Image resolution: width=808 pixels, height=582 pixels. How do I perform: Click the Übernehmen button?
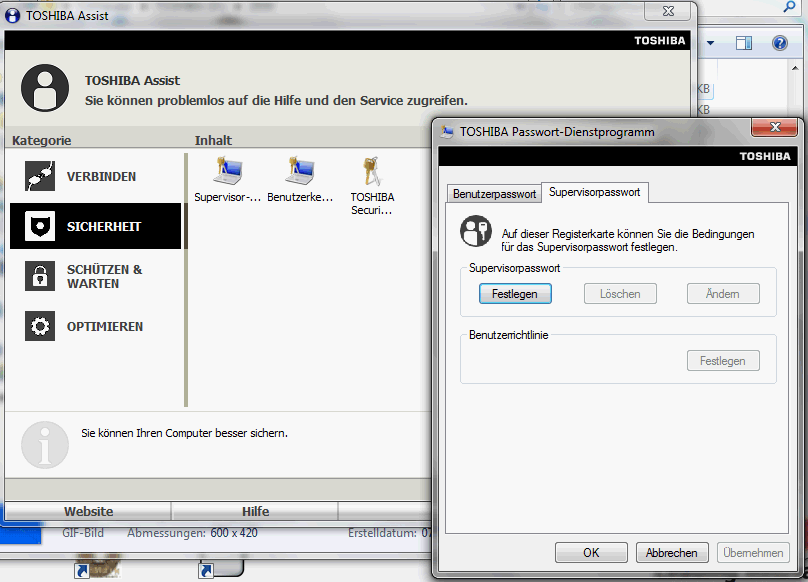tap(753, 553)
